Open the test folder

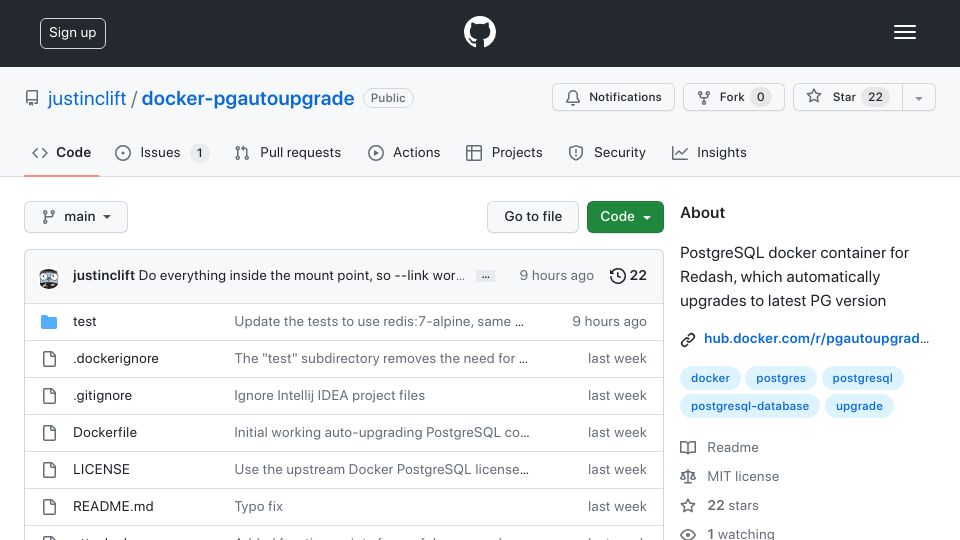[x=84, y=321]
